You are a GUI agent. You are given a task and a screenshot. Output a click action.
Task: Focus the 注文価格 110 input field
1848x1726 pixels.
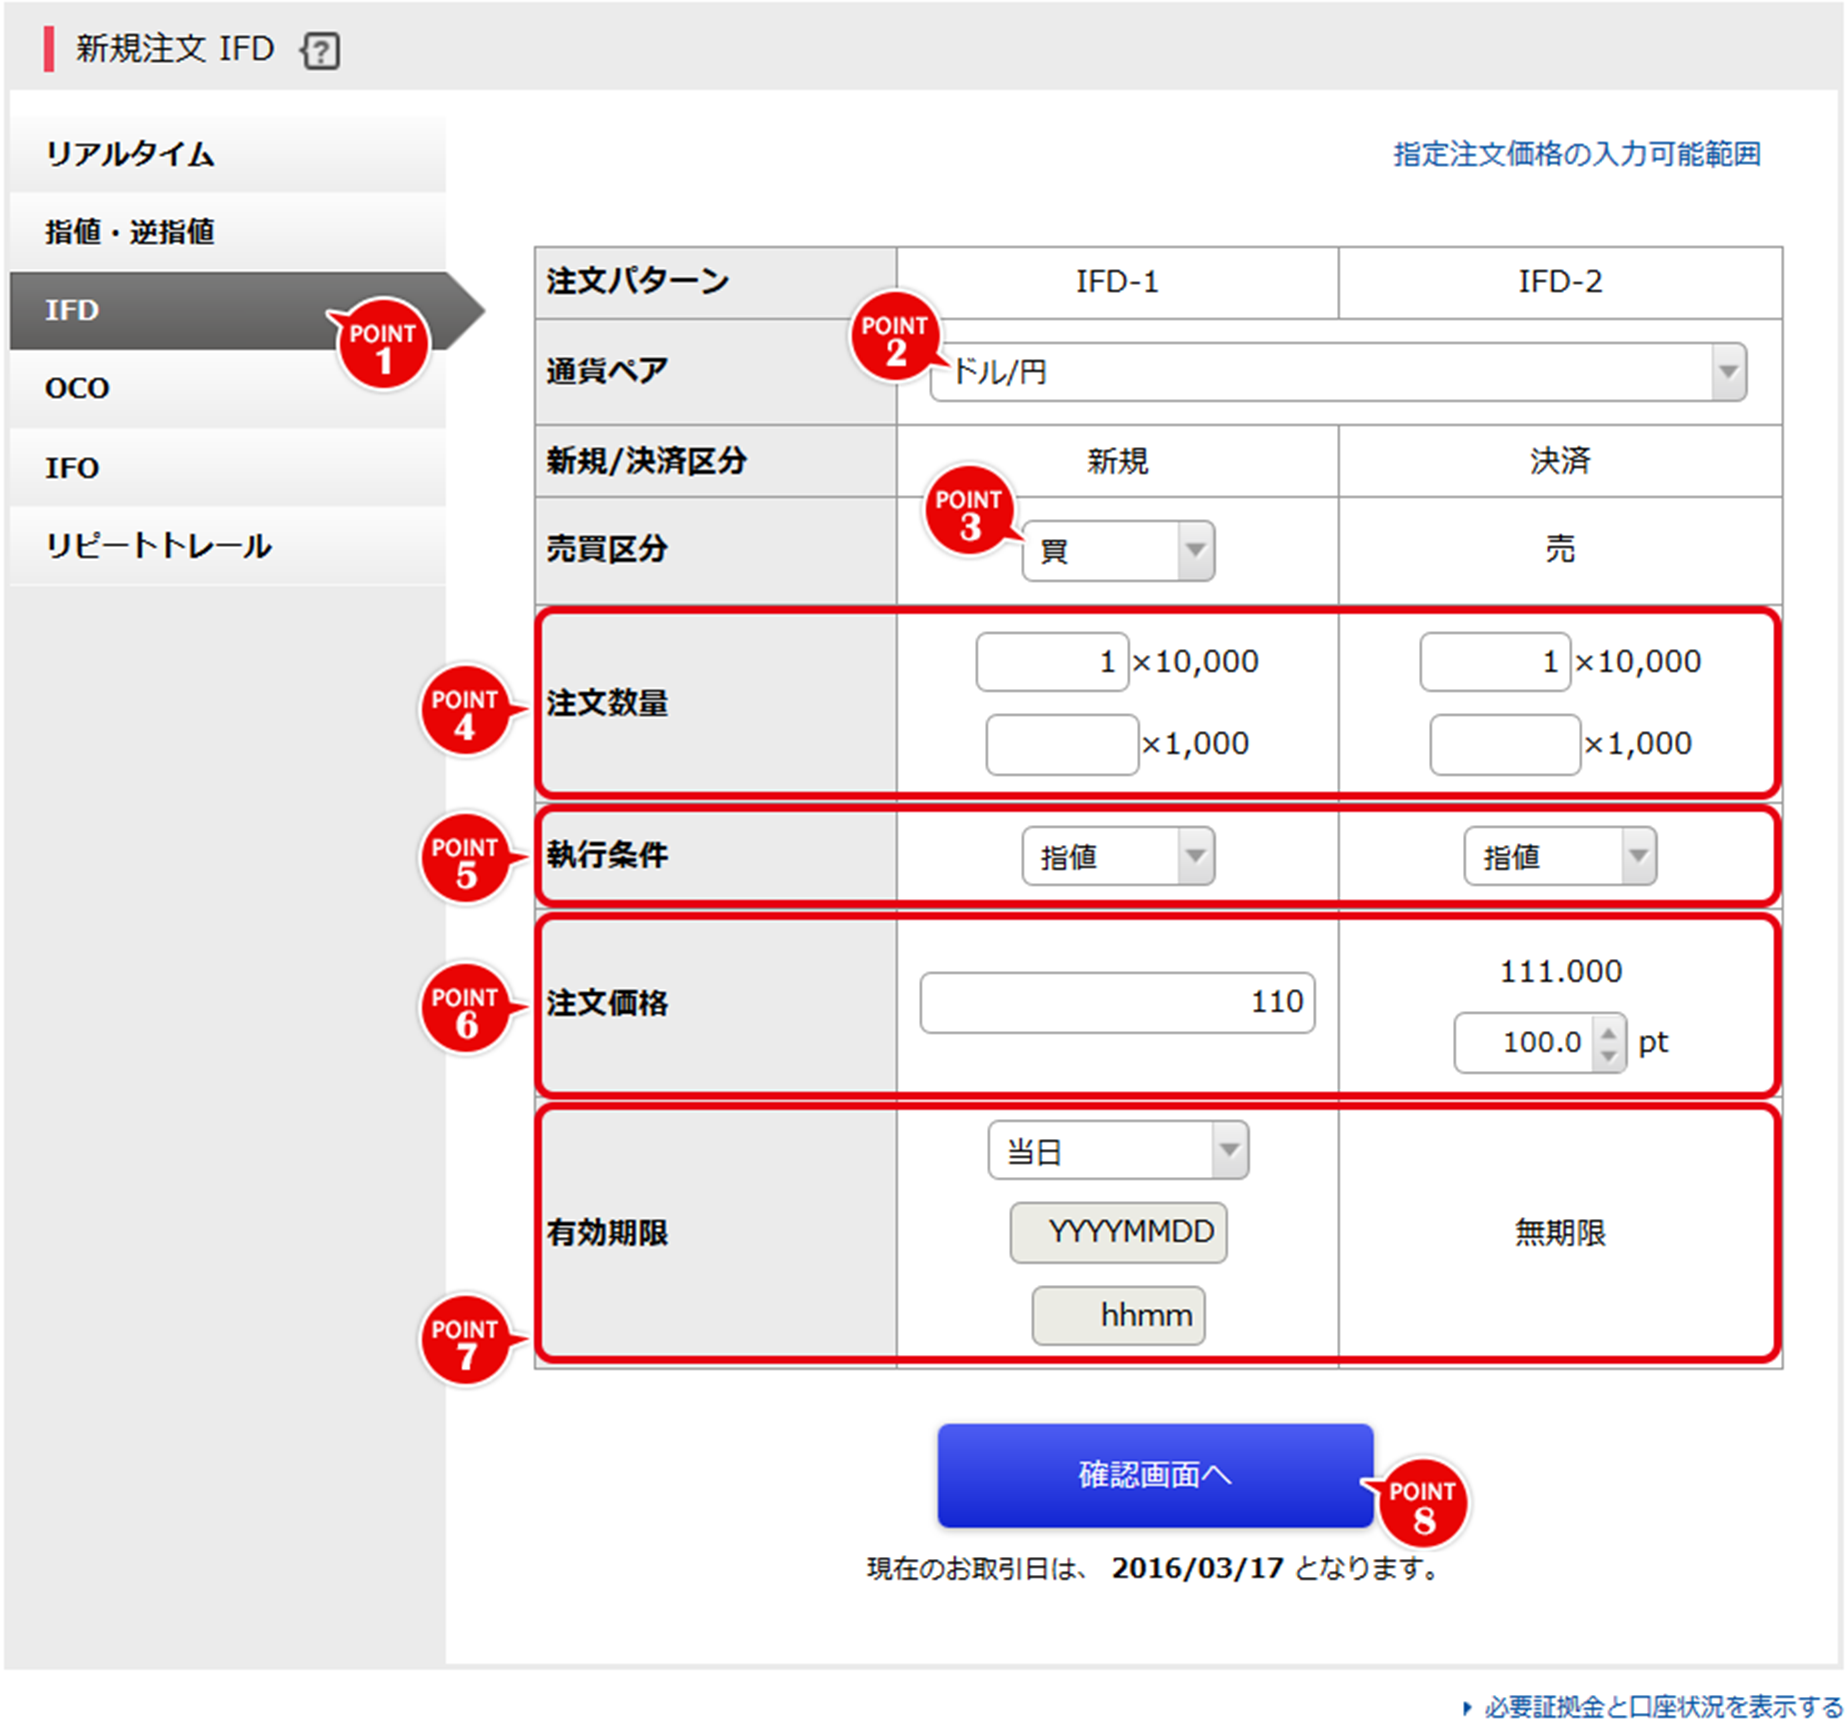[1116, 1002]
